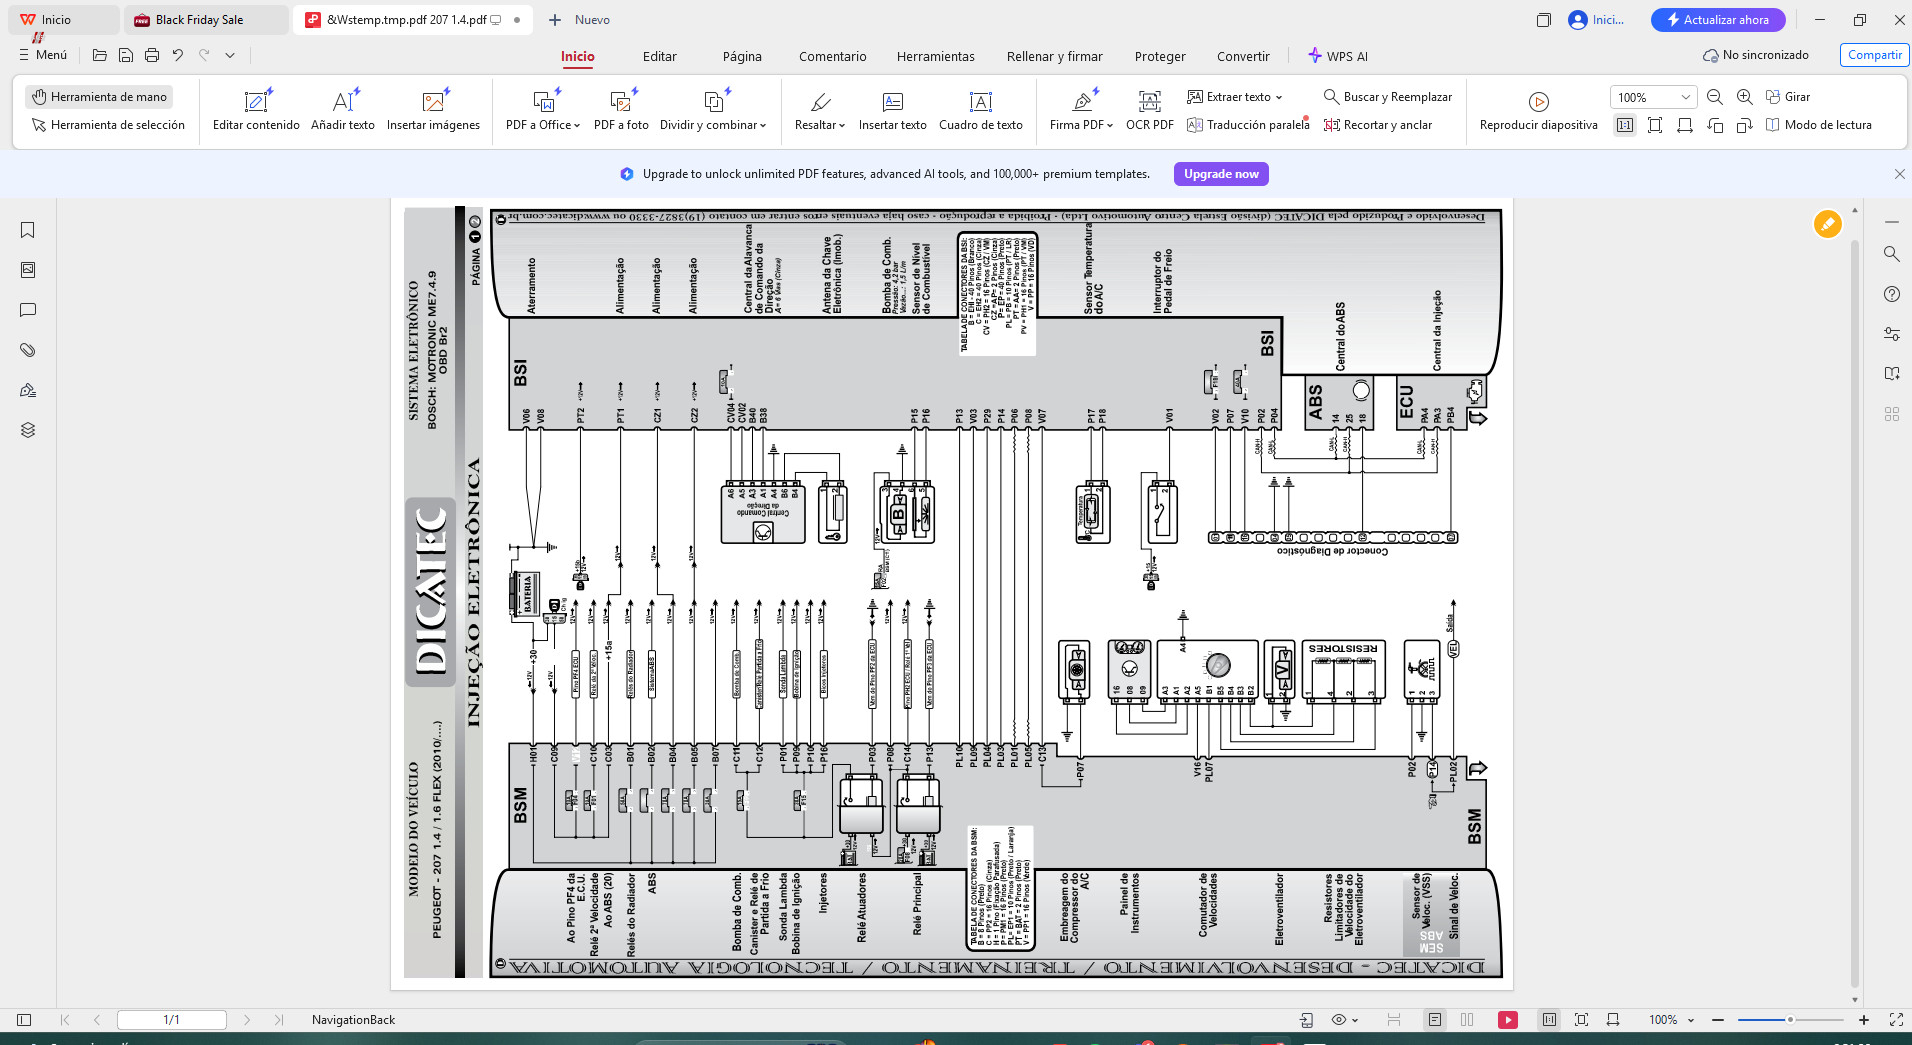Open the layers panel icon
The image size is (1912, 1045).
tap(28, 430)
